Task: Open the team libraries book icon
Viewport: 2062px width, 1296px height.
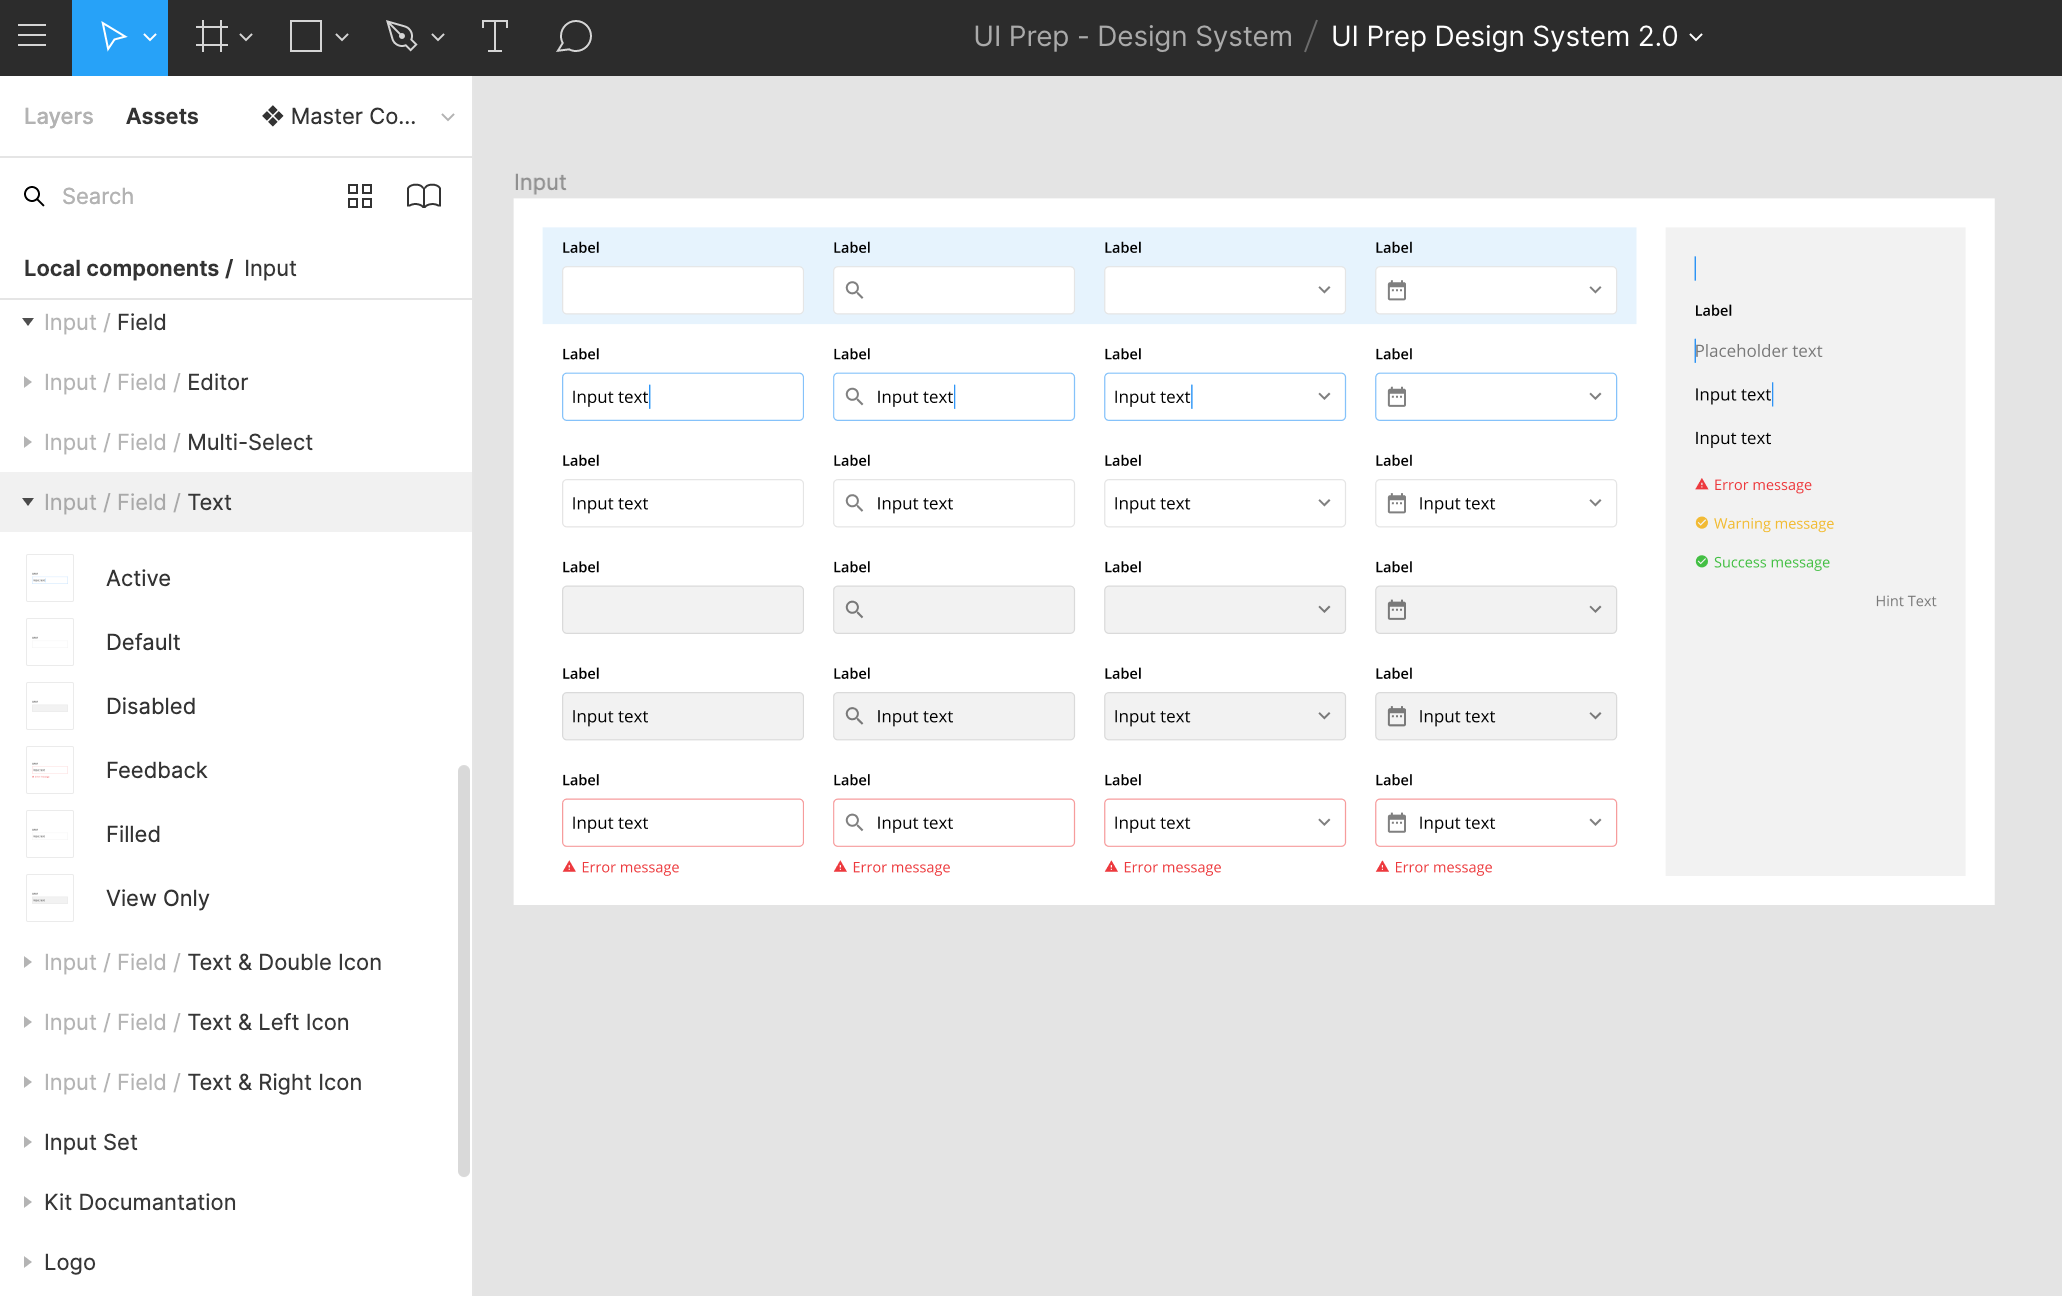Action: [423, 195]
